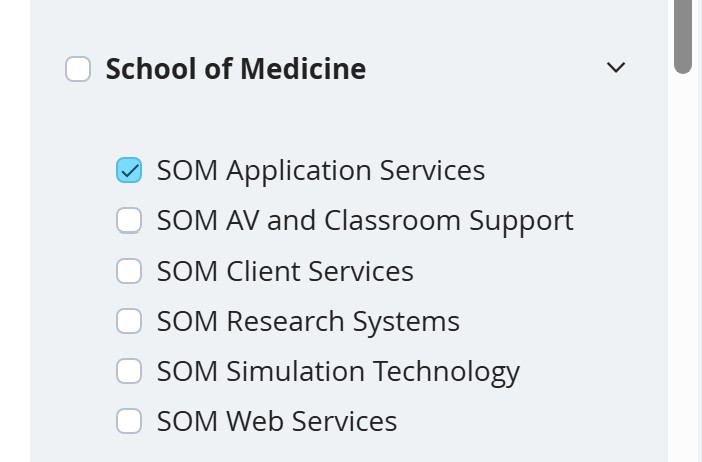Click the SOM Simulation Technology label

click(x=338, y=372)
